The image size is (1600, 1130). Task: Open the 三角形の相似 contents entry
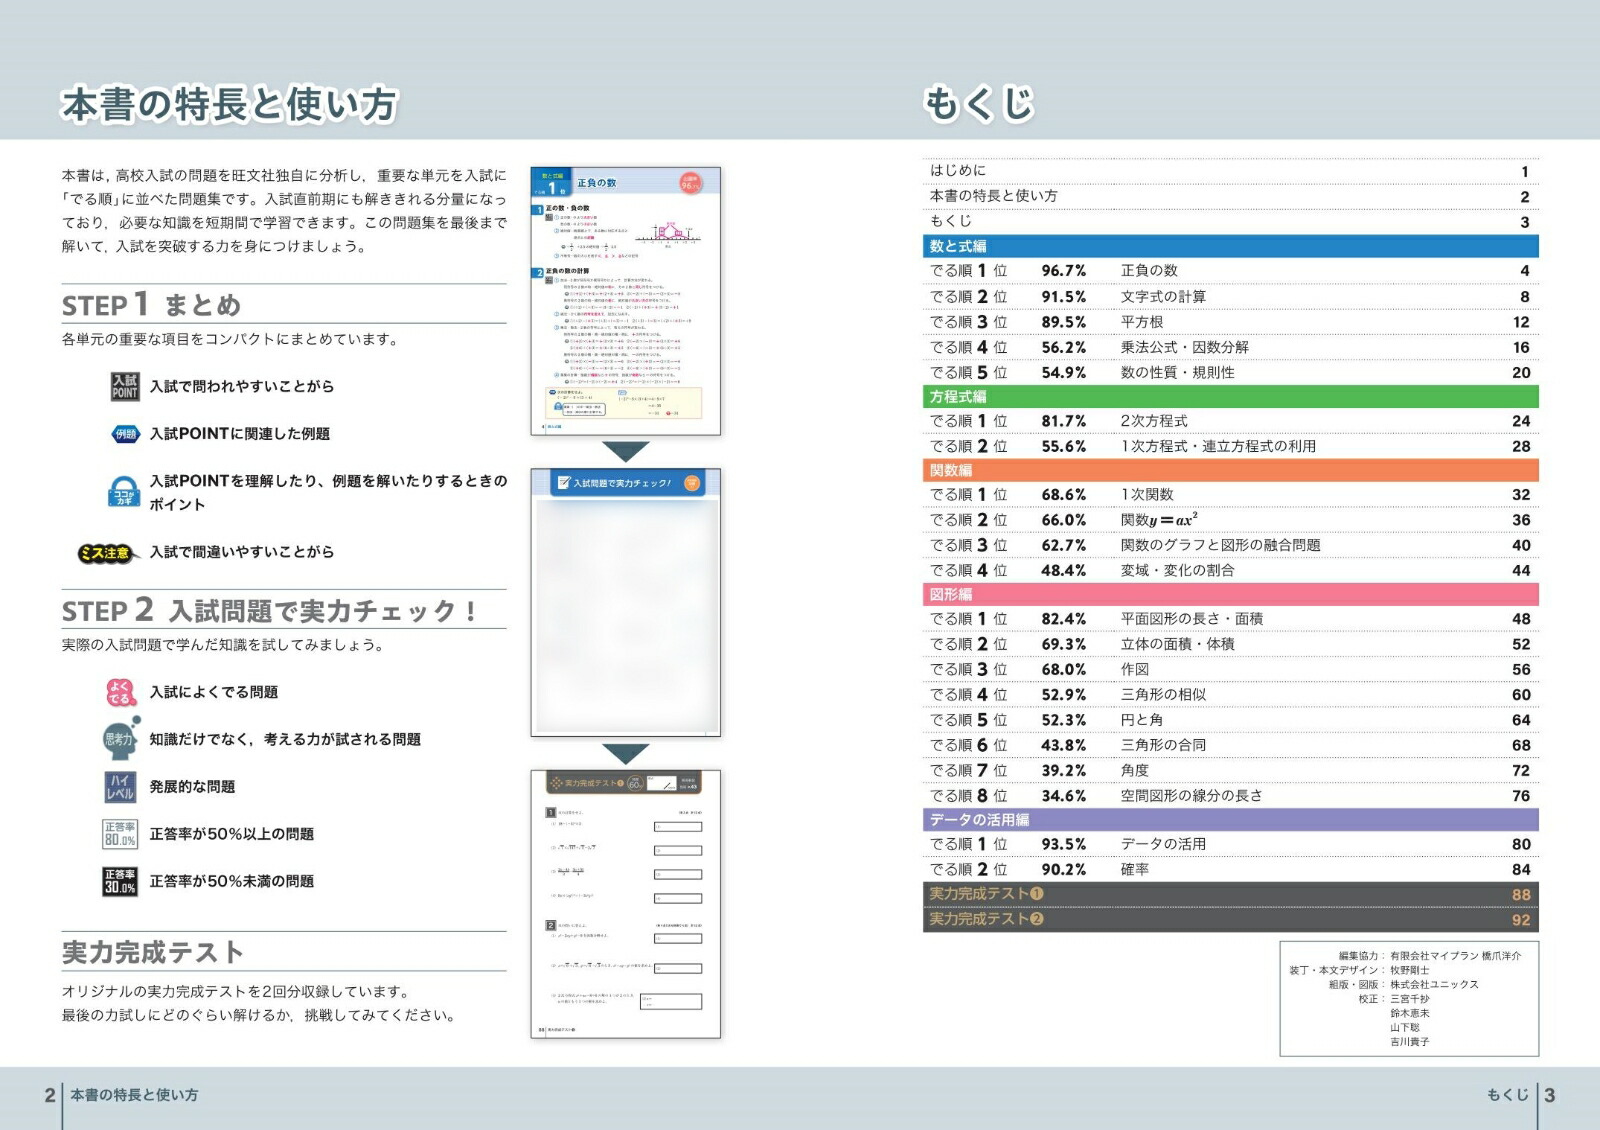[1163, 695]
